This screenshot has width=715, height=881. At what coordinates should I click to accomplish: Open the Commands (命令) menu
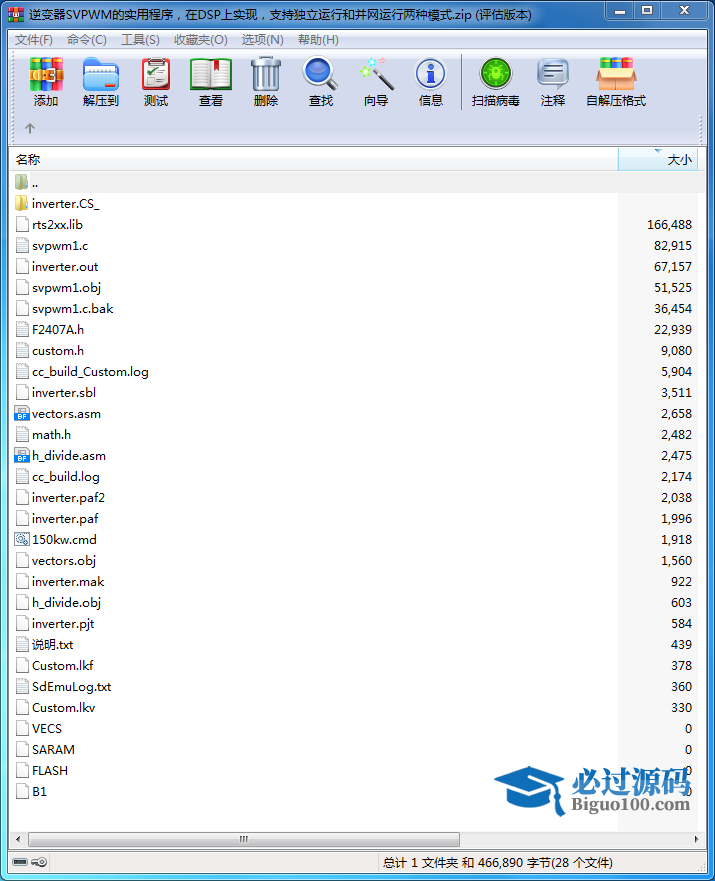click(86, 40)
